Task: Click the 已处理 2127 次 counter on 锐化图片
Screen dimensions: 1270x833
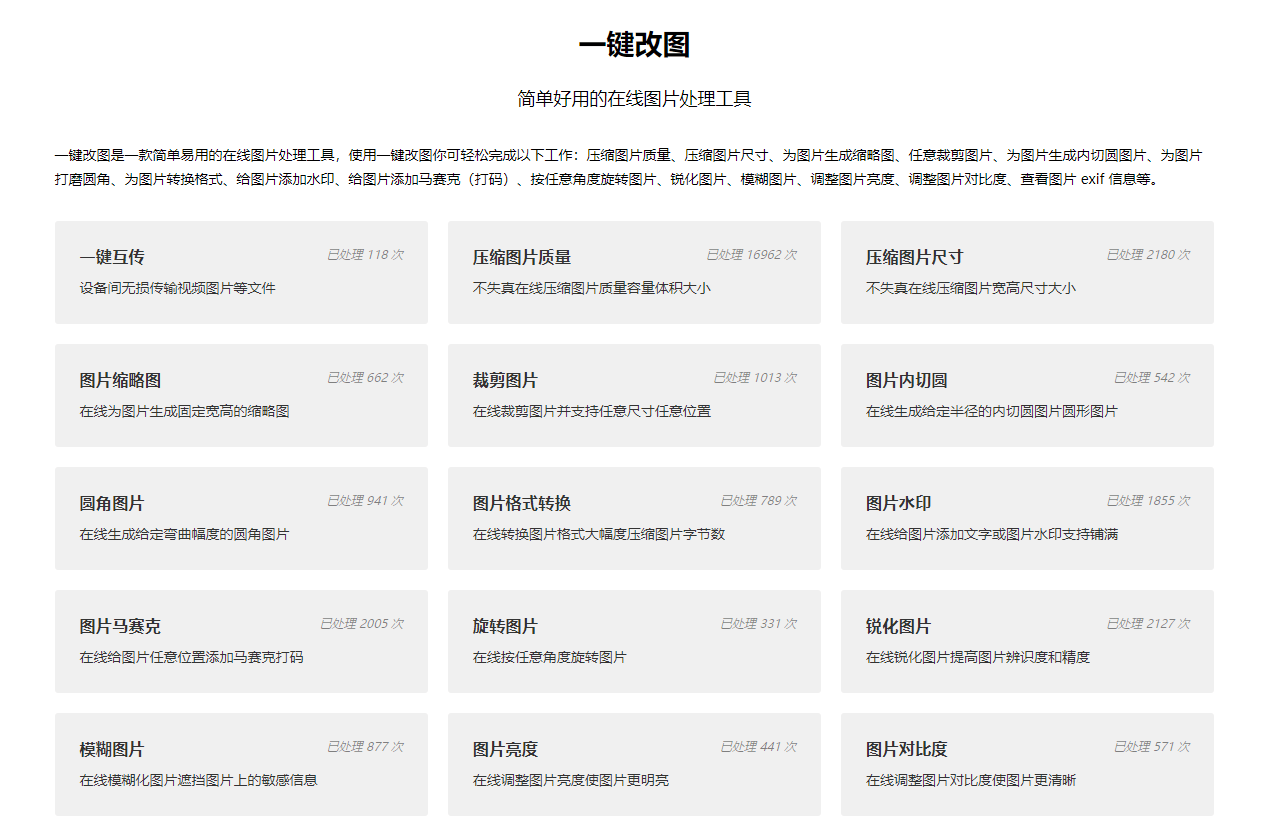Action: pos(1147,622)
